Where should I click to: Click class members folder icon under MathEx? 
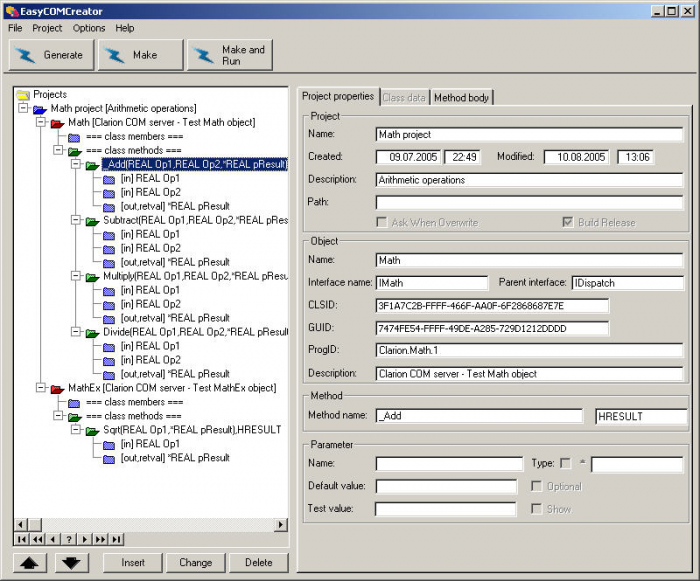[x=74, y=403]
